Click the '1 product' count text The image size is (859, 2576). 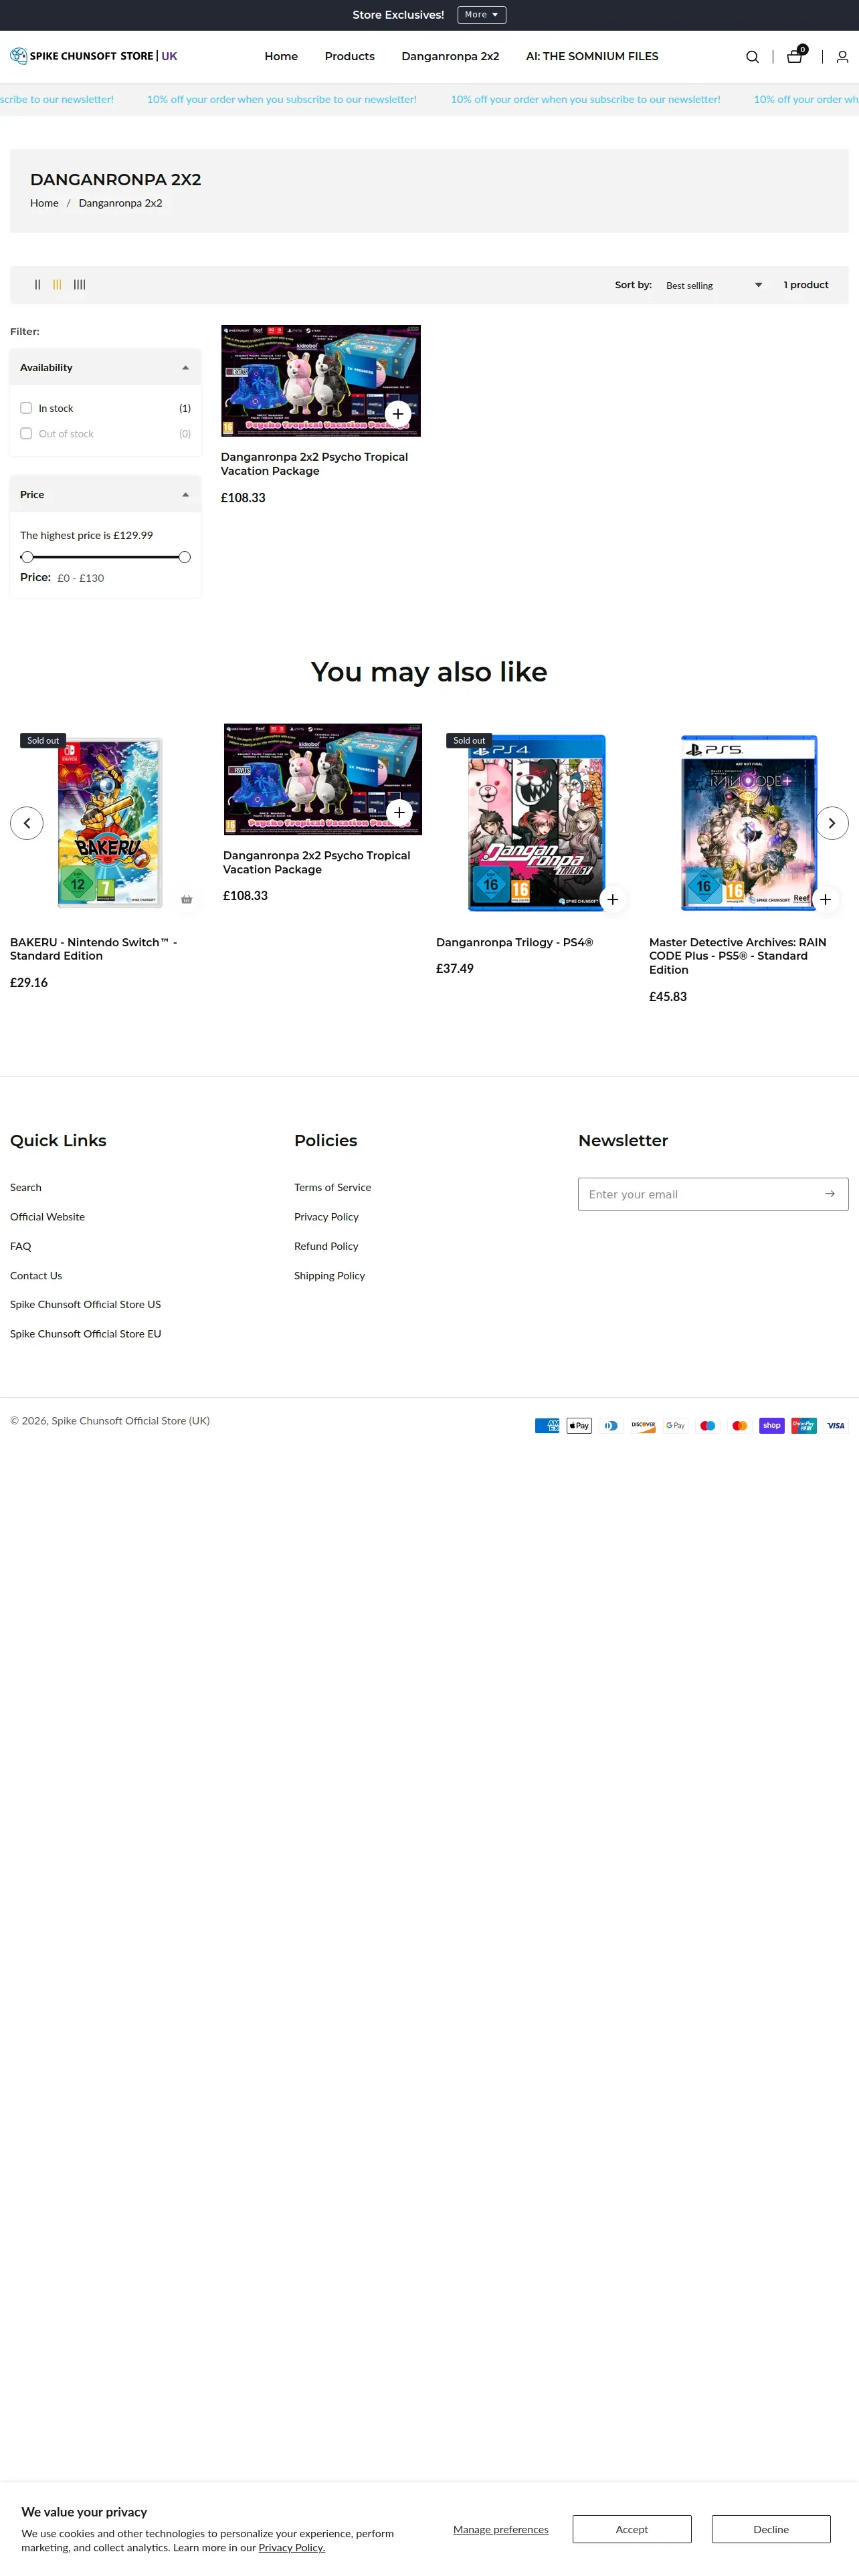[806, 285]
